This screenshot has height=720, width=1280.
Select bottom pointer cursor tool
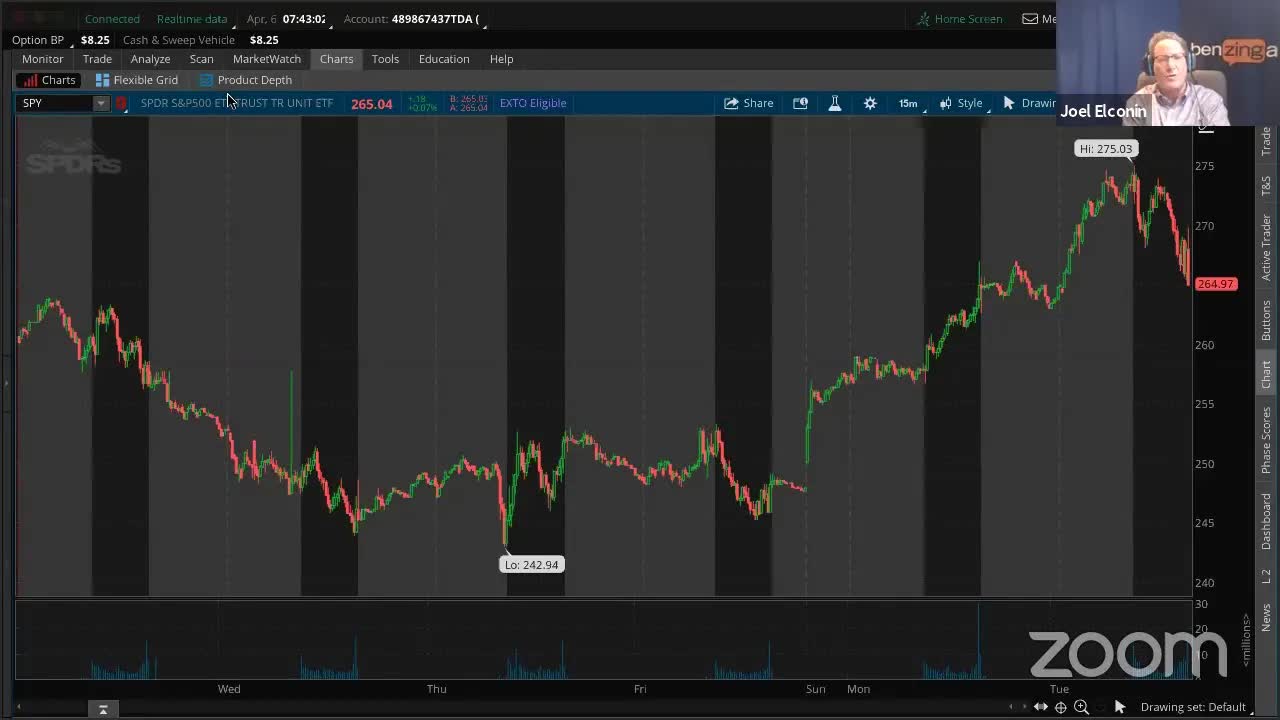coord(1120,707)
